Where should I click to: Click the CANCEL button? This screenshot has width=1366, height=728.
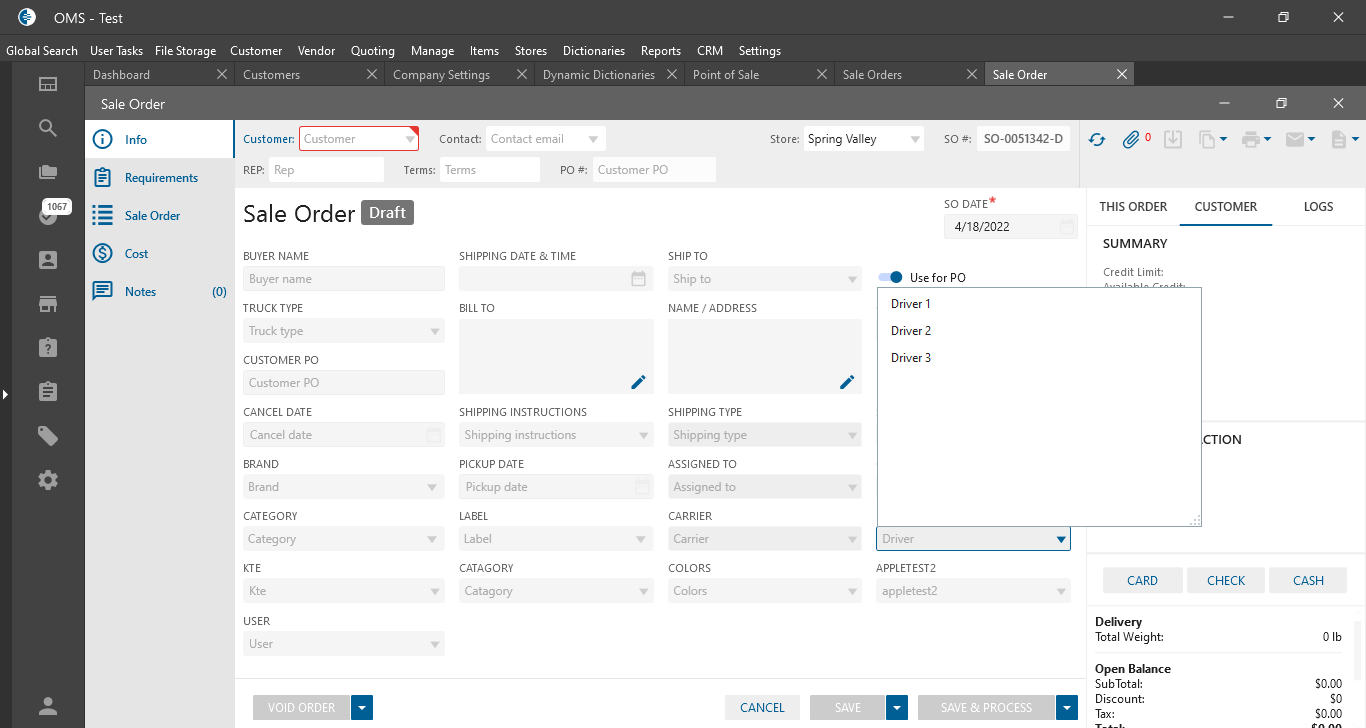pyautogui.click(x=762, y=708)
